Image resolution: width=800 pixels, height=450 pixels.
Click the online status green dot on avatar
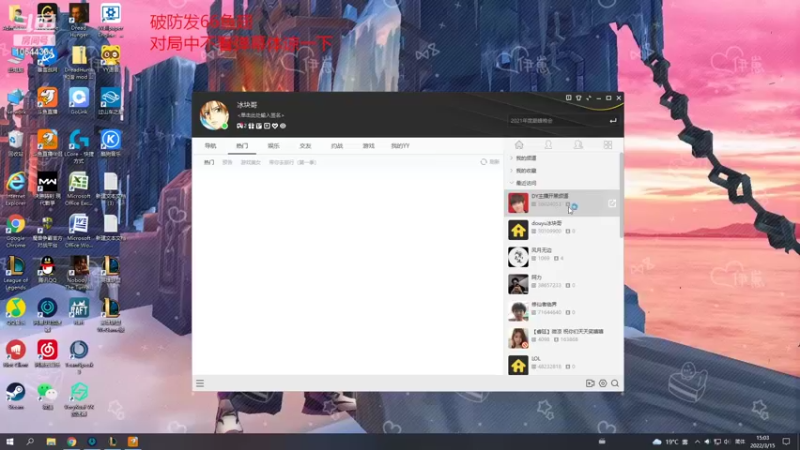coord(224,126)
